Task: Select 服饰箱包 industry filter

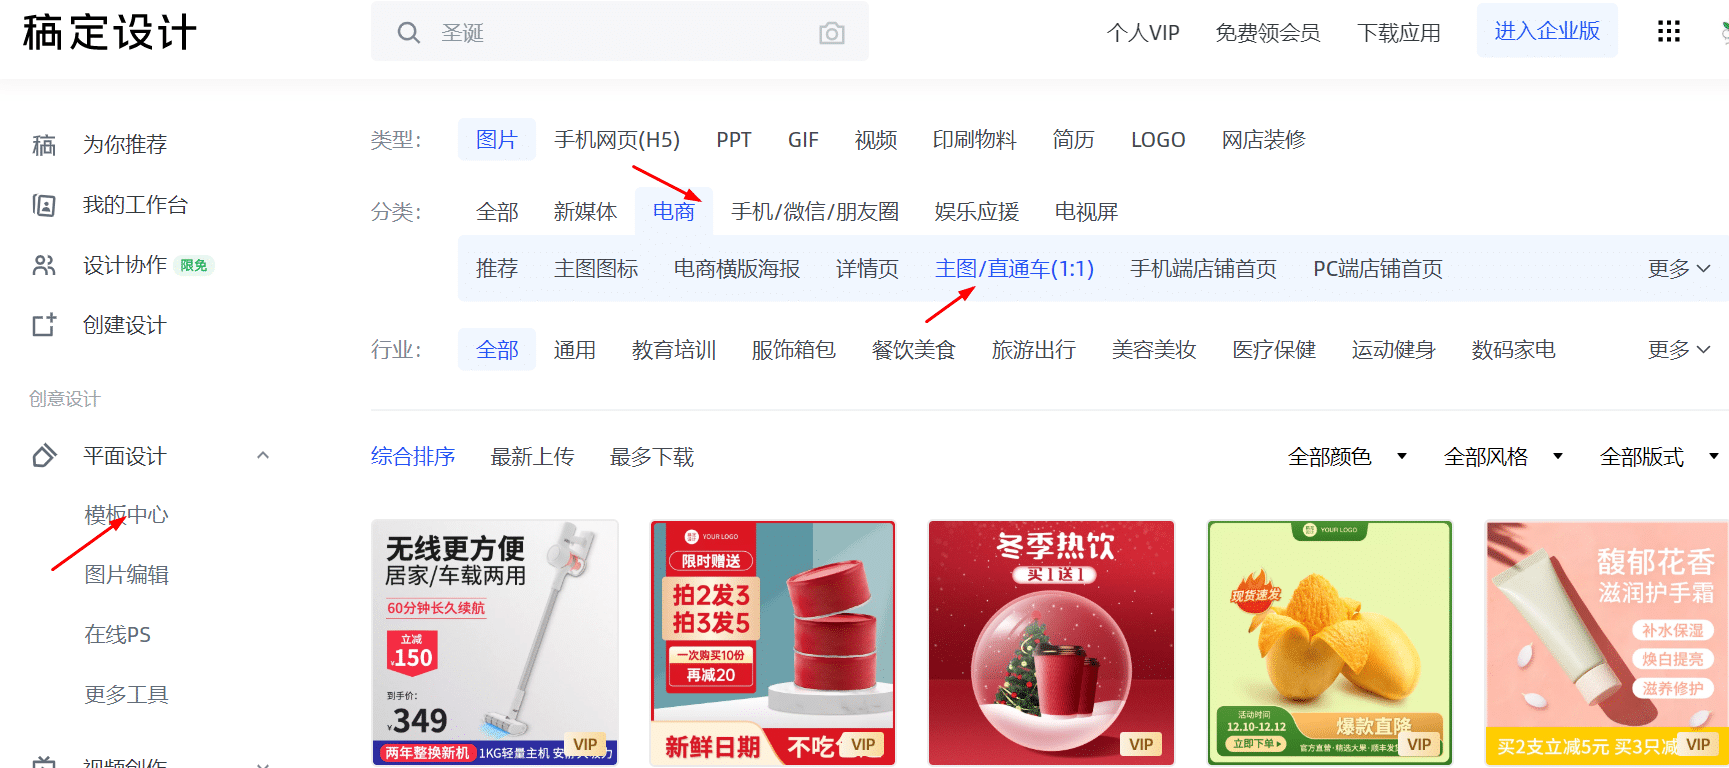Action: 794,350
